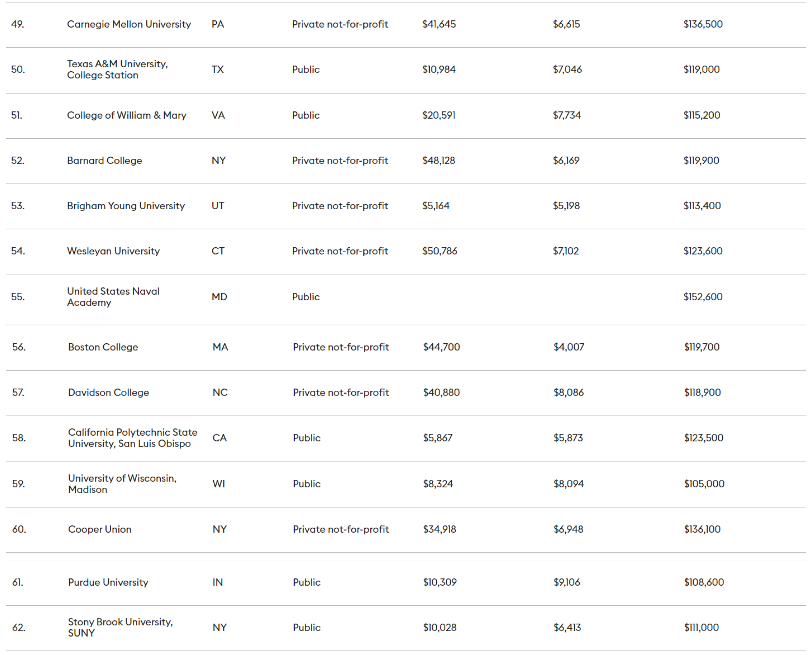Open University of Wisconsin, Madison
The height and width of the screenshot is (655, 809).
tap(122, 484)
